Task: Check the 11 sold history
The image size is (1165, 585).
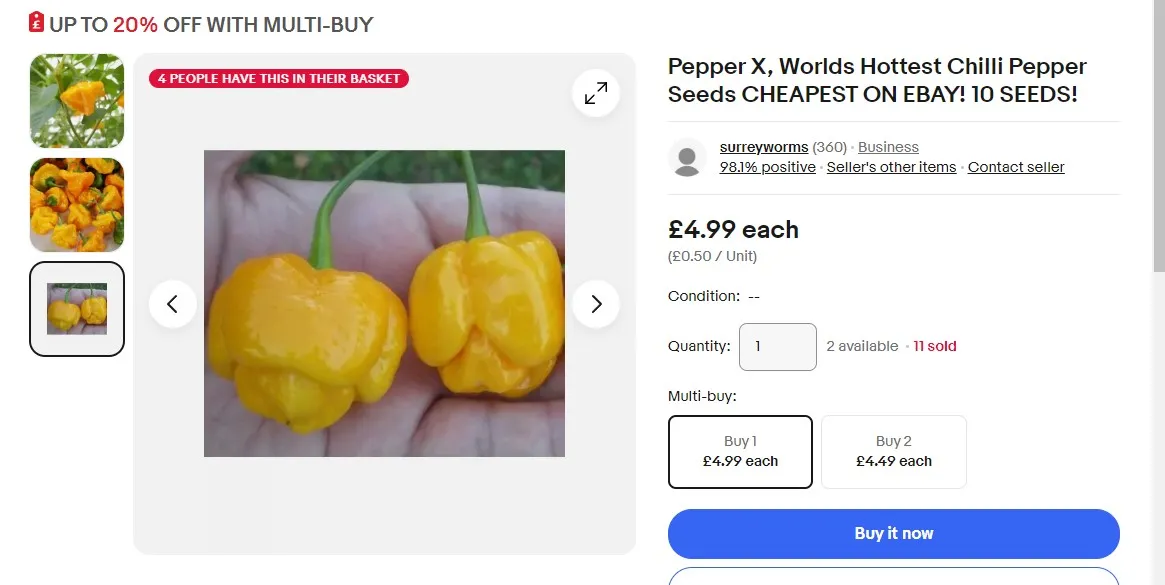Action: (935, 346)
